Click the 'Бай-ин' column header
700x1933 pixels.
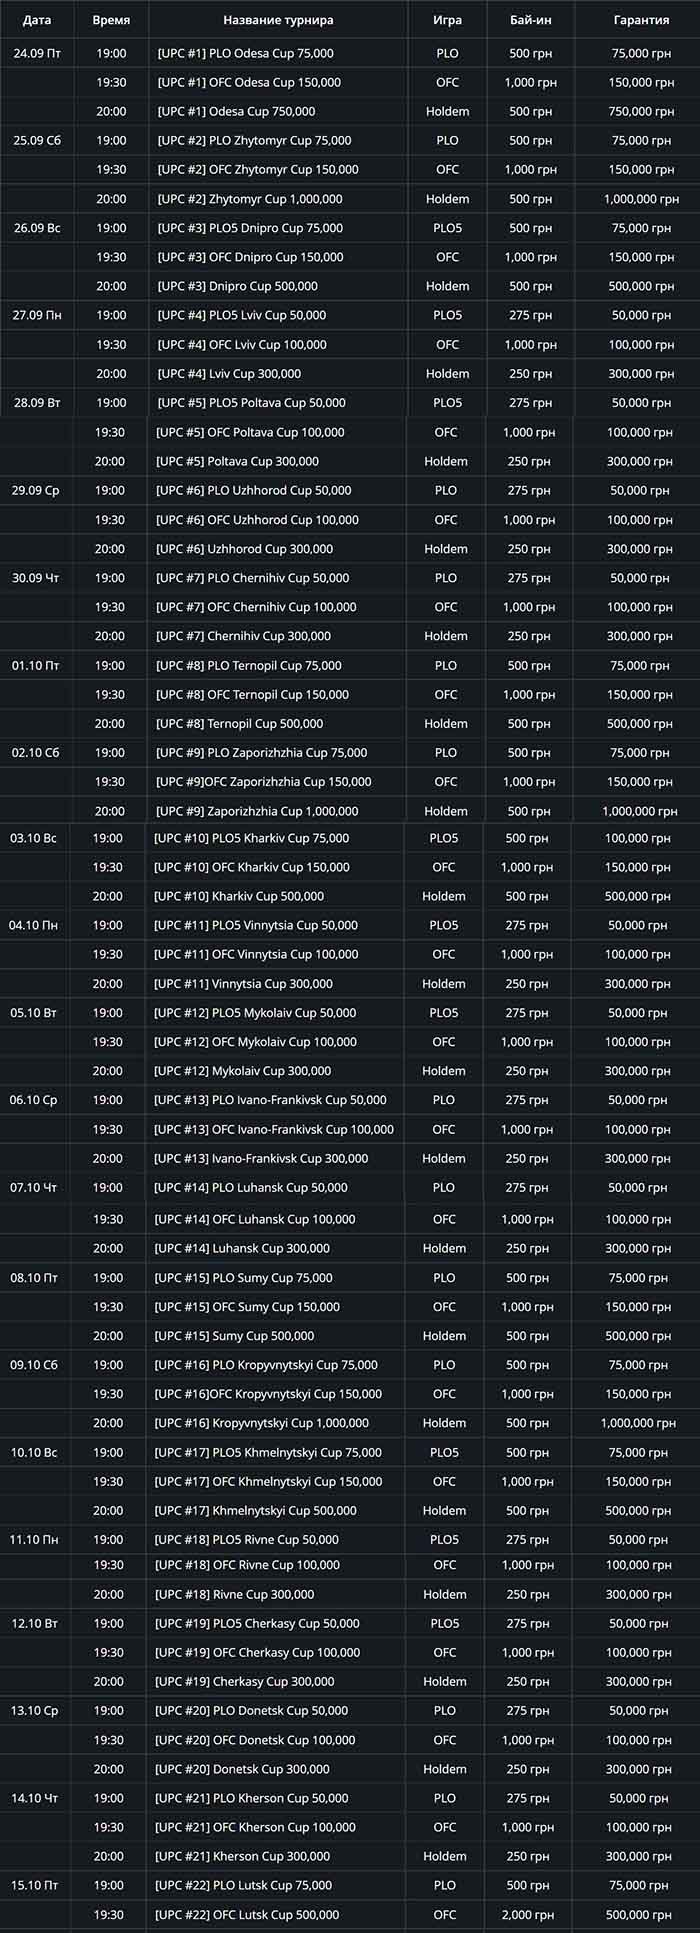(x=530, y=20)
